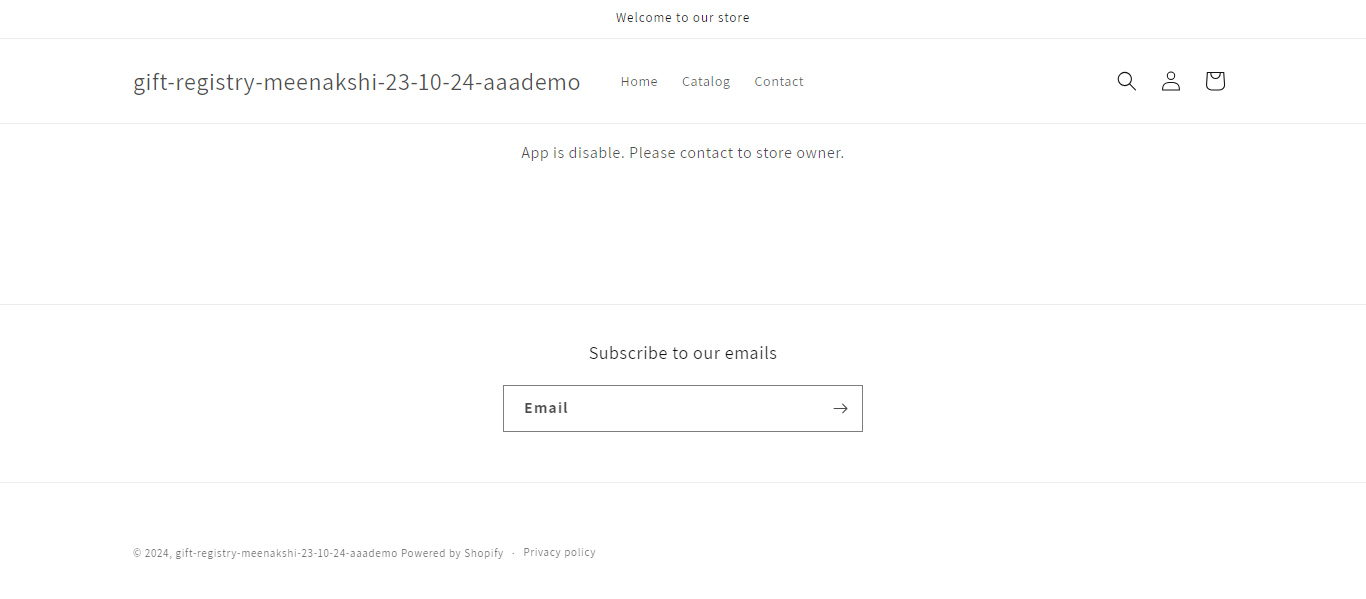Open the shopping cart bag icon
The width and height of the screenshot is (1366, 599).
point(1214,81)
